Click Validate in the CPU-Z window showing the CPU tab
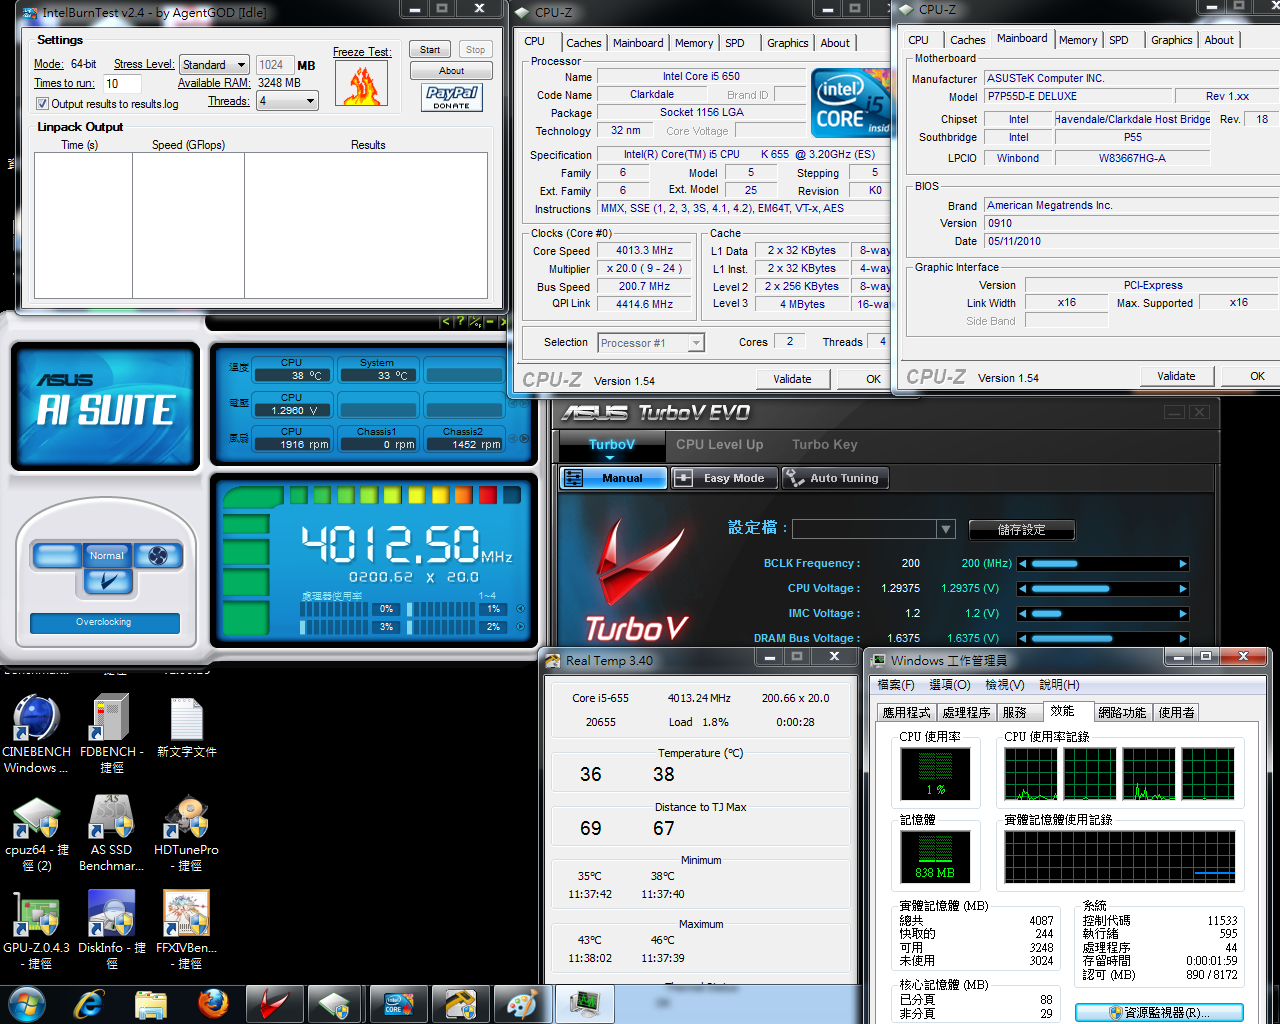The width and height of the screenshot is (1280, 1024). tap(792, 379)
